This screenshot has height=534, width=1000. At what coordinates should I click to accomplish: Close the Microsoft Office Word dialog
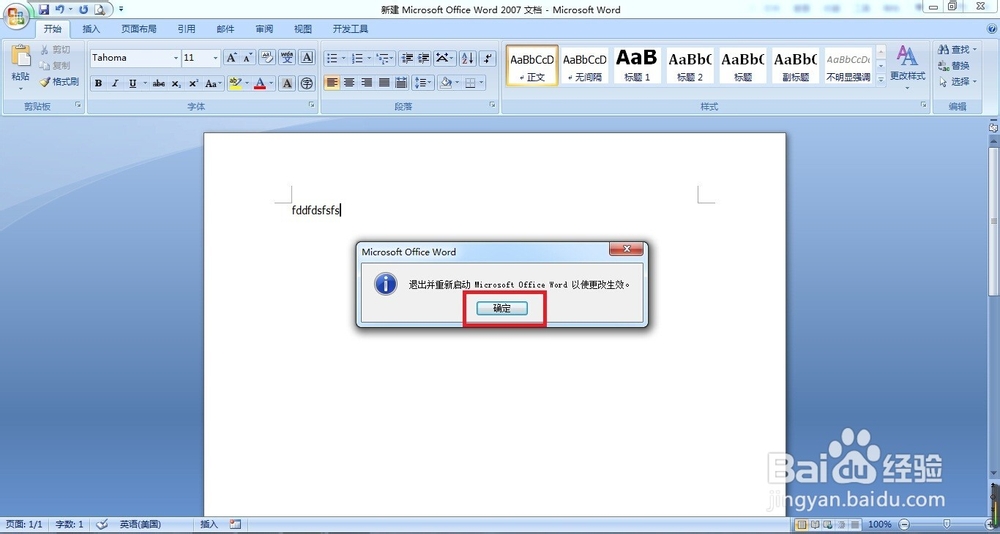(x=626, y=249)
